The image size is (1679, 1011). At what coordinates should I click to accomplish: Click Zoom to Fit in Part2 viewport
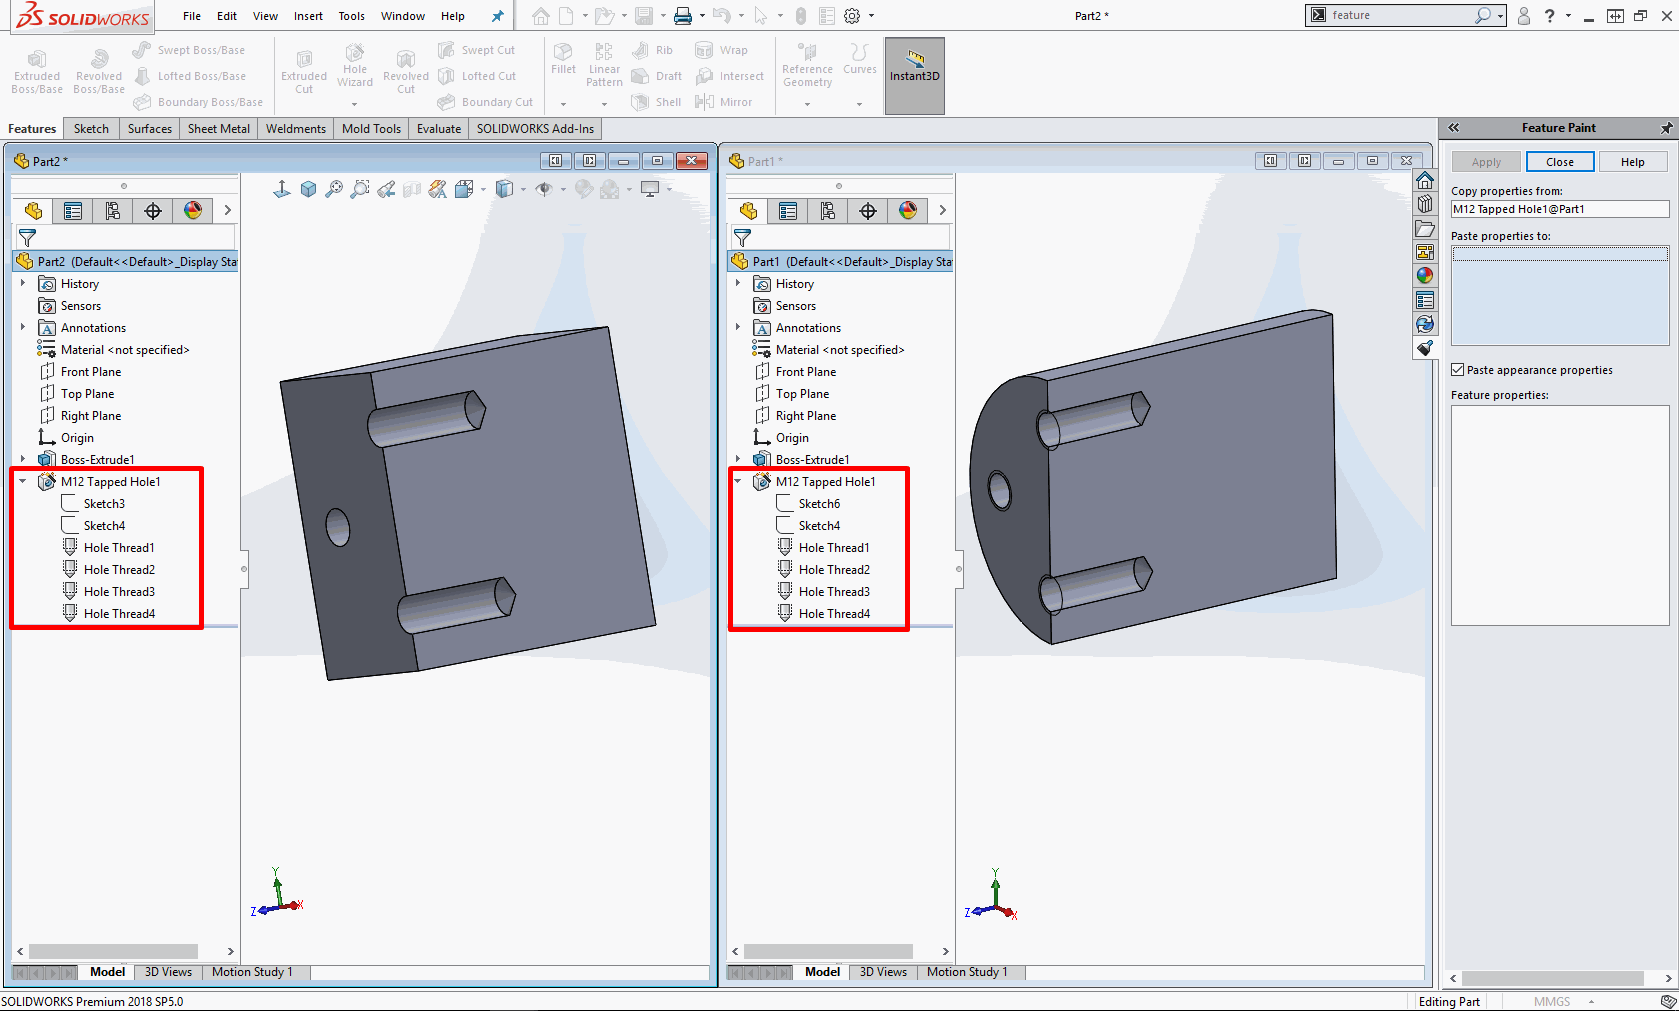click(x=334, y=189)
